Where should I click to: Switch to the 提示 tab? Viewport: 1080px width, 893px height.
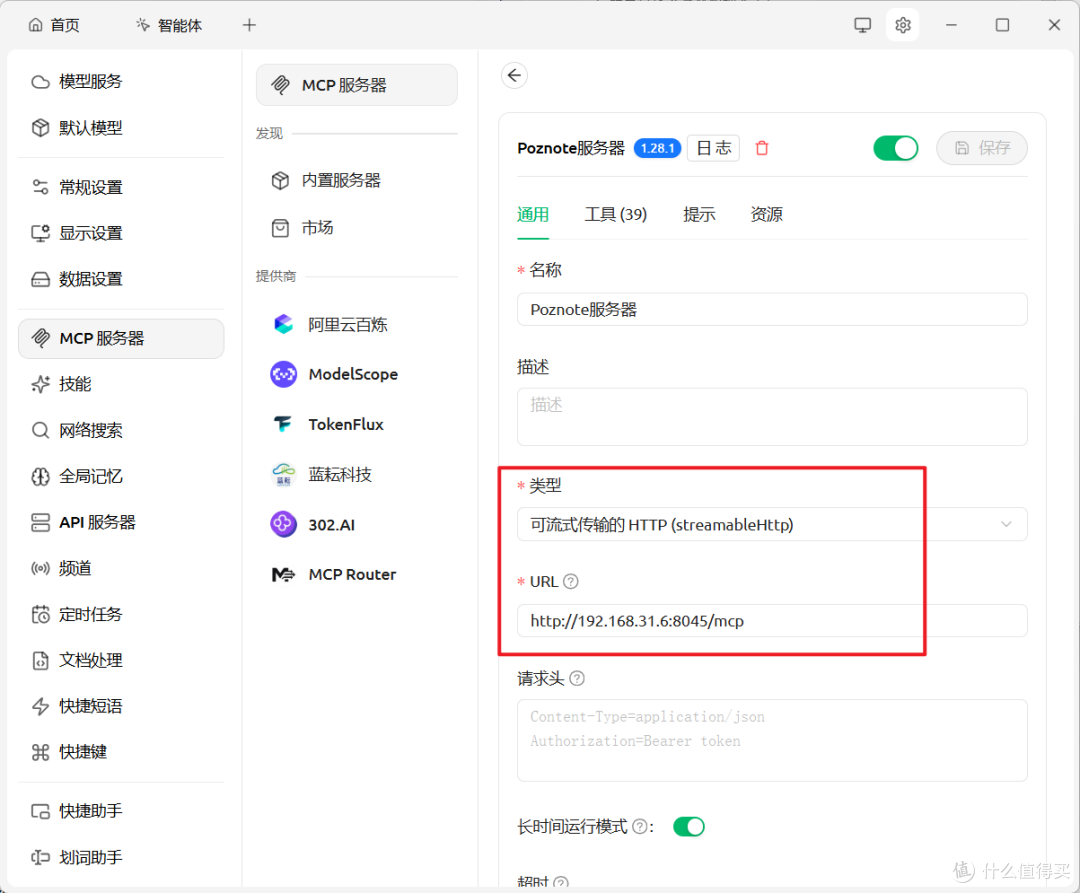(699, 215)
